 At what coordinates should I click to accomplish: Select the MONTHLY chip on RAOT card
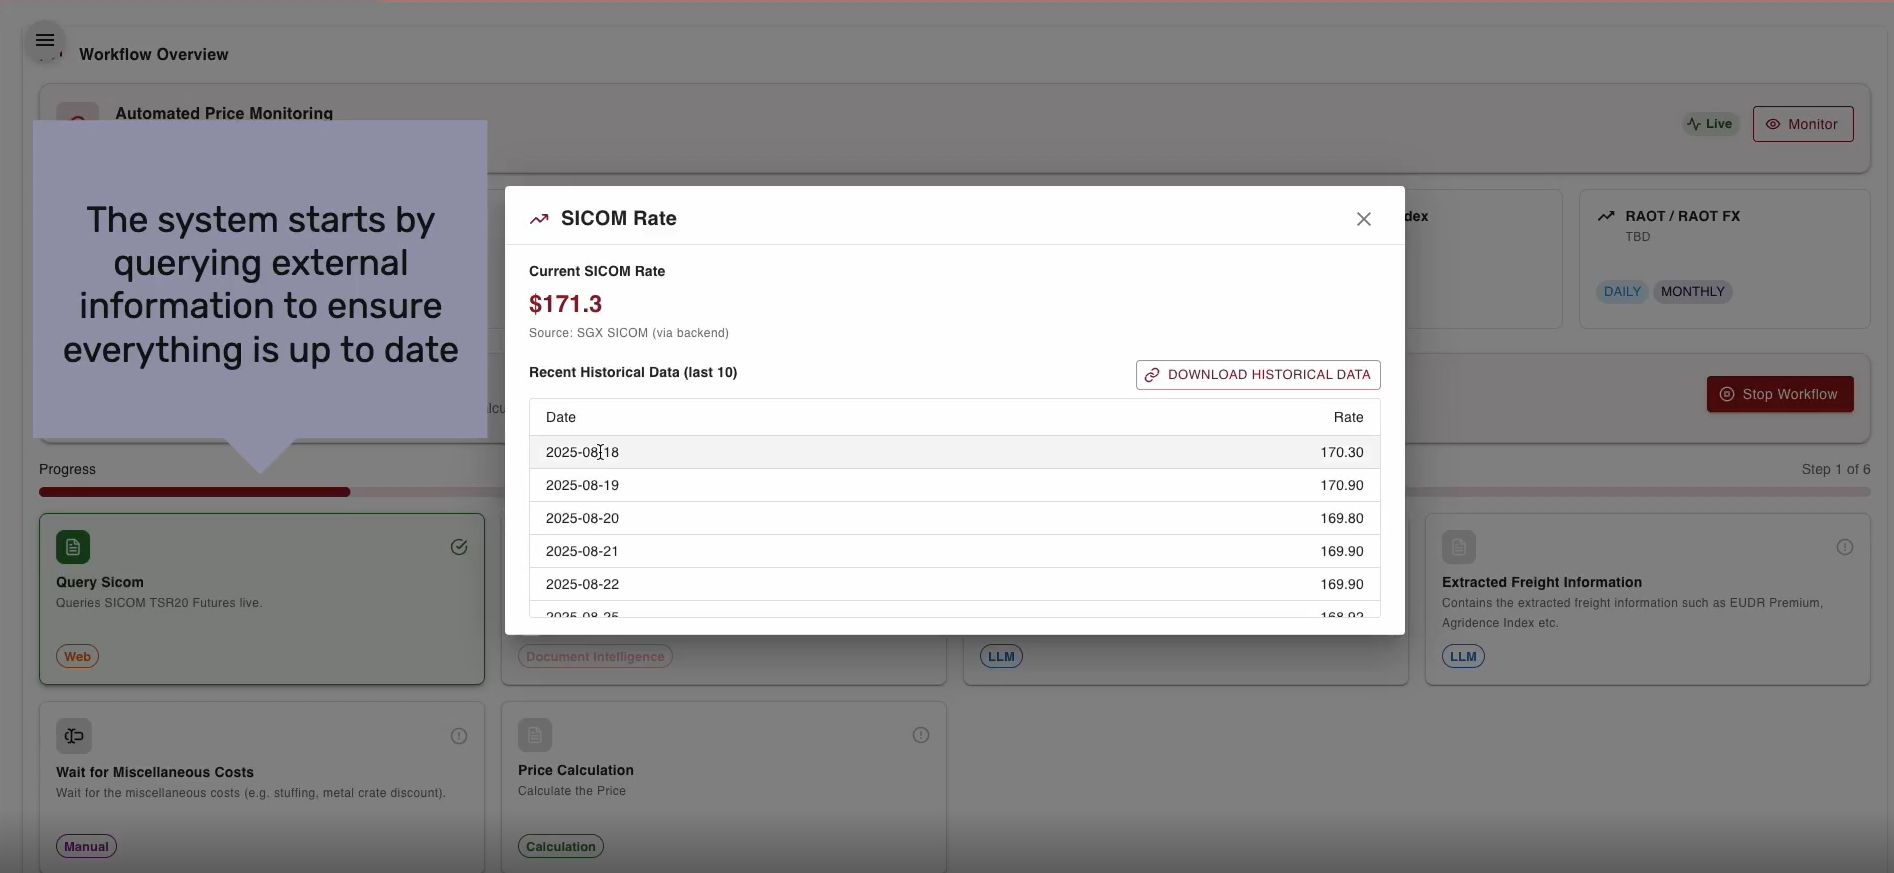1692,292
